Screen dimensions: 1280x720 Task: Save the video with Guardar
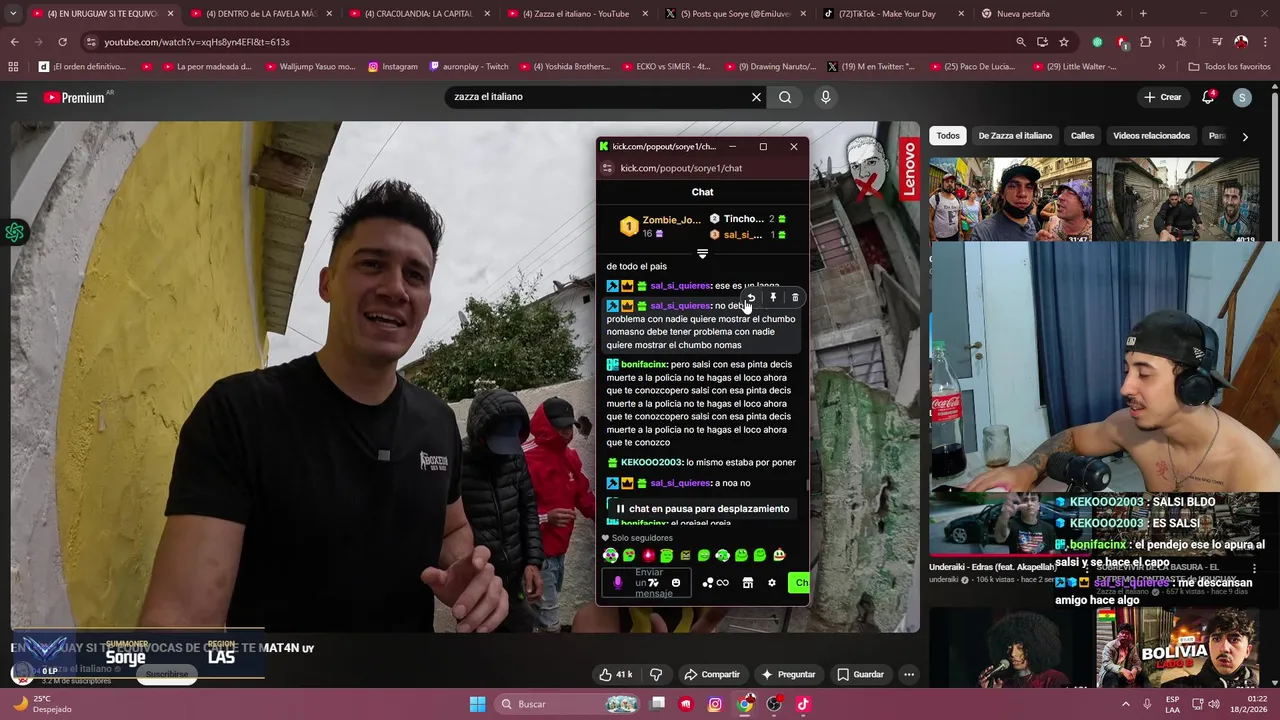(x=861, y=674)
